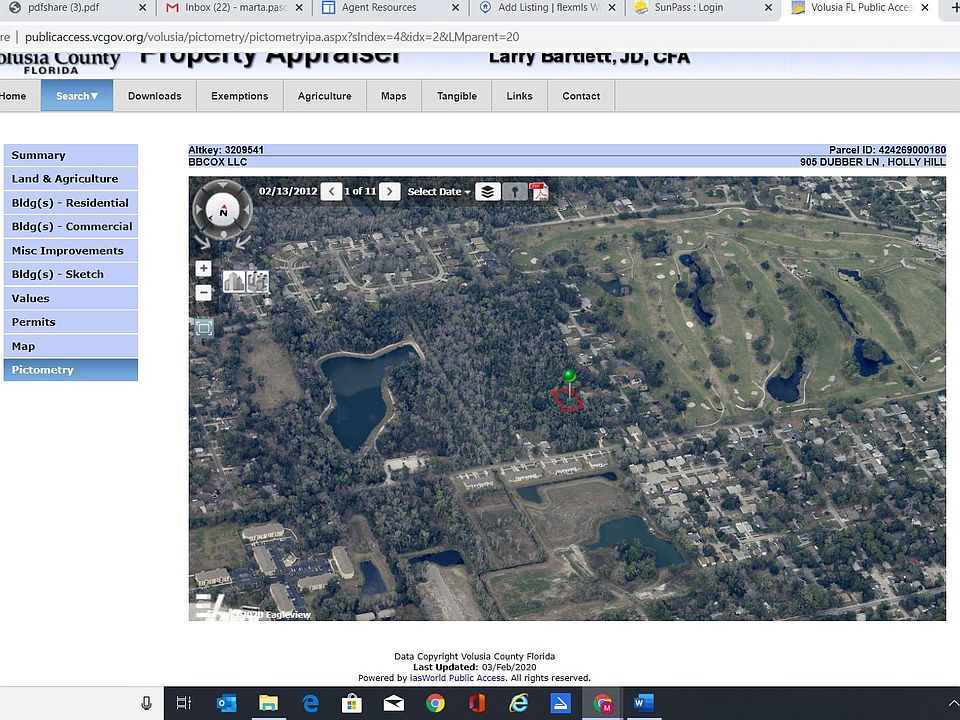Export the map view as PDF
960x720 pixels.
click(x=539, y=192)
